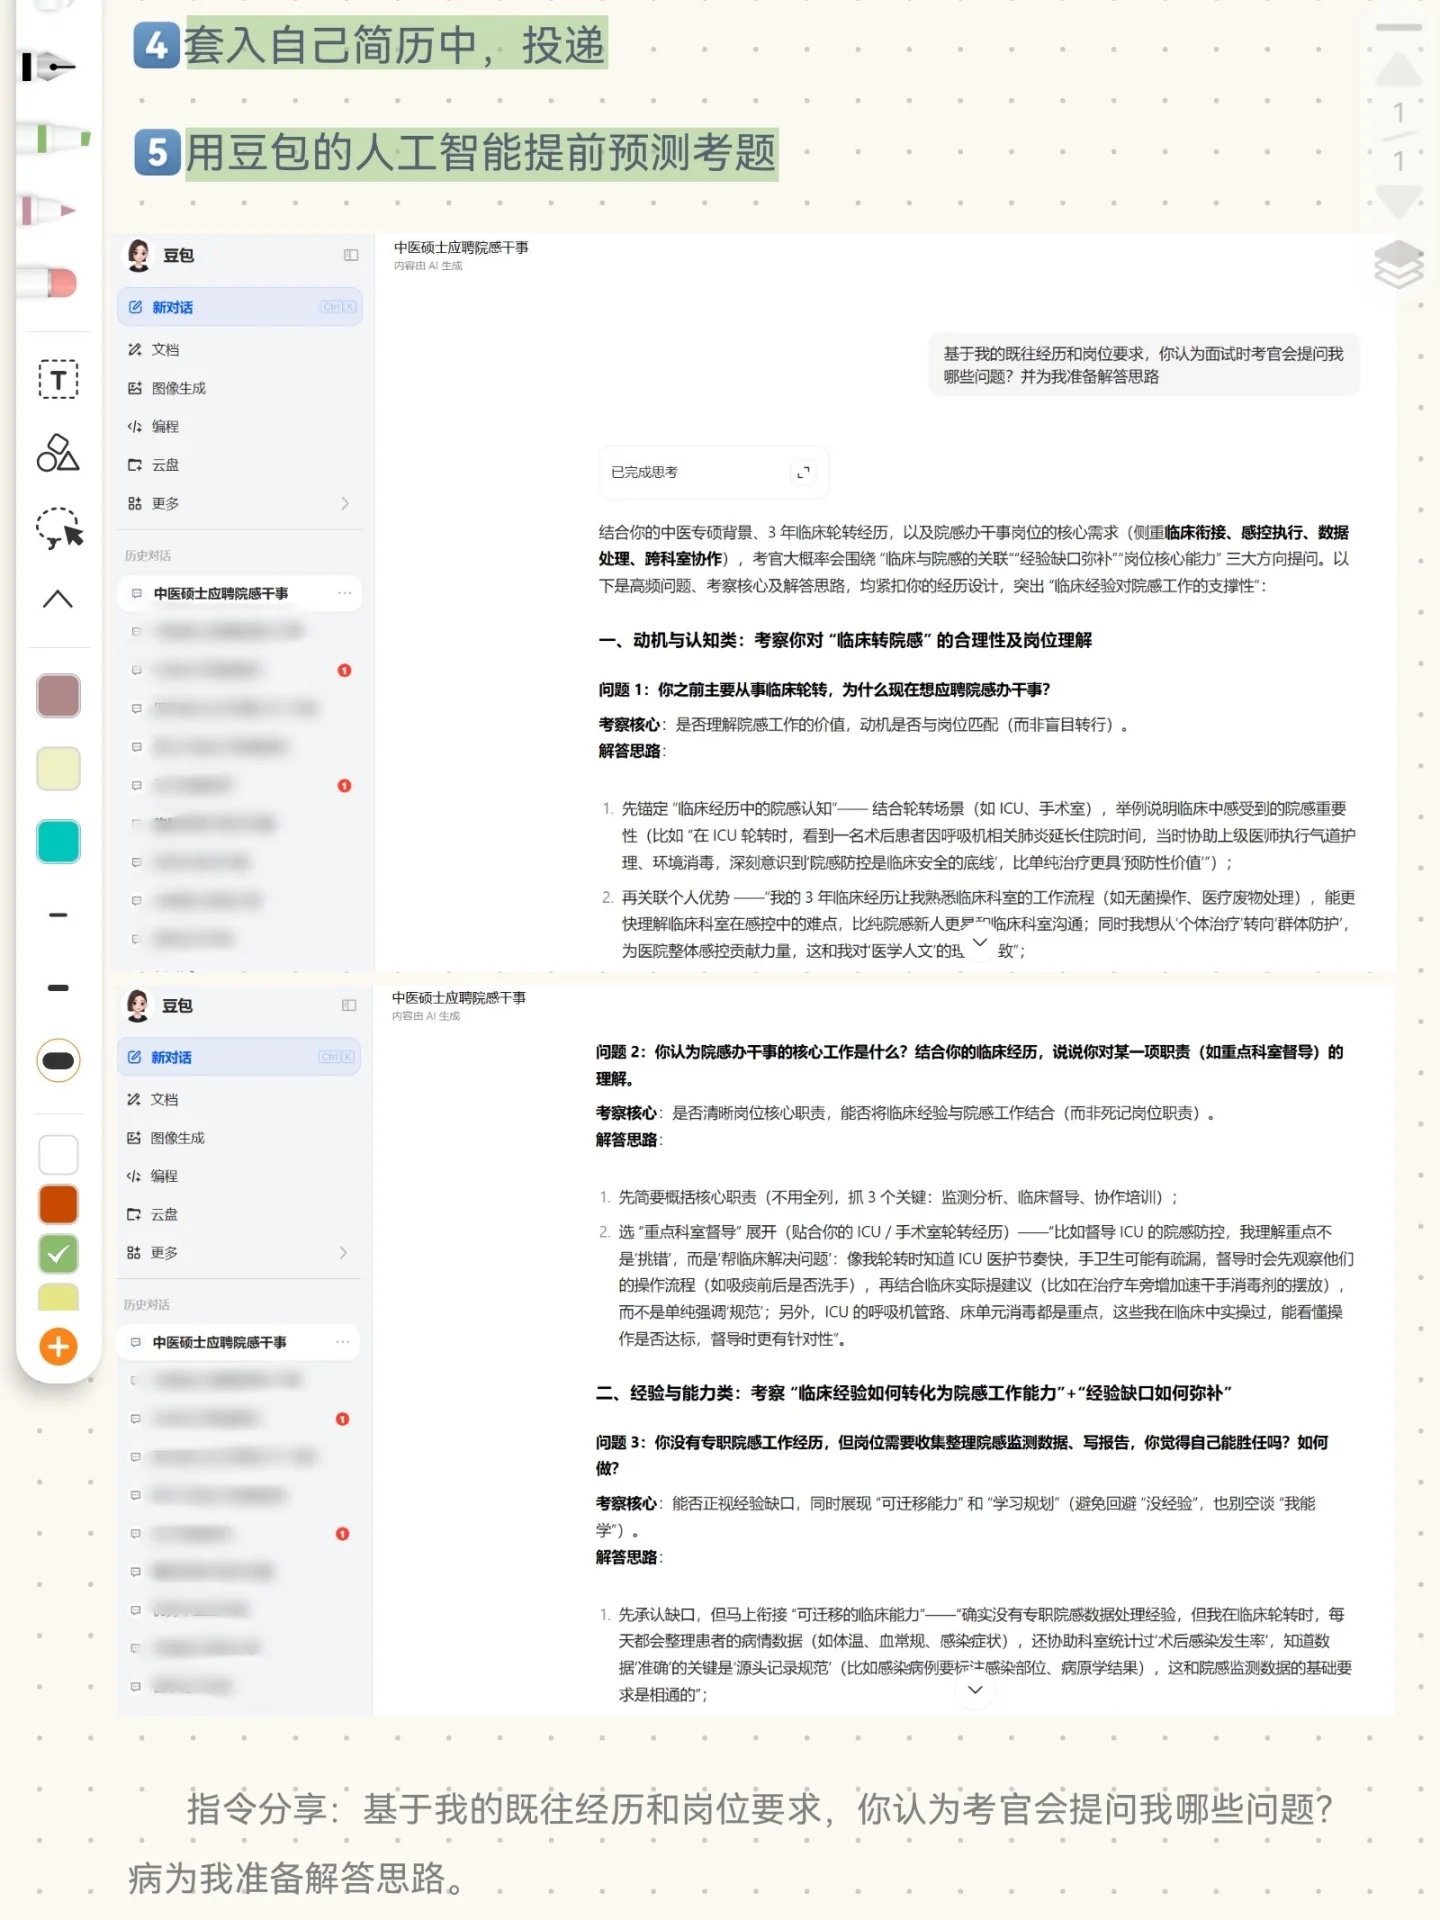Viewport: 1440px width, 1920px height.
Task: Toggle sidebar icon in lower Doubao panel
Action: pyautogui.click(x=349, y=1005)
